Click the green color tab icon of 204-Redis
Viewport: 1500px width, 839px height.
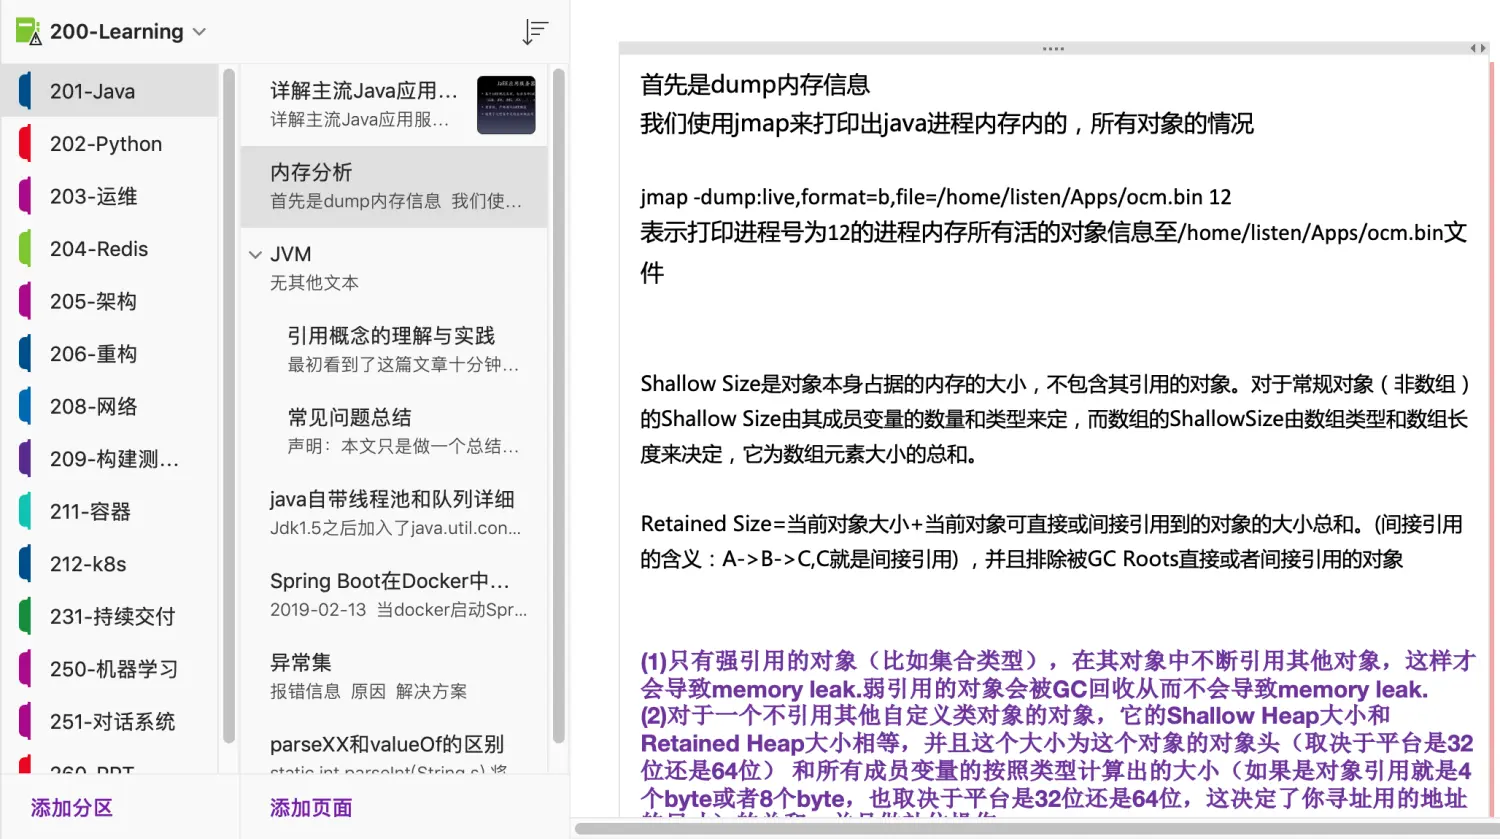(25, 249)
